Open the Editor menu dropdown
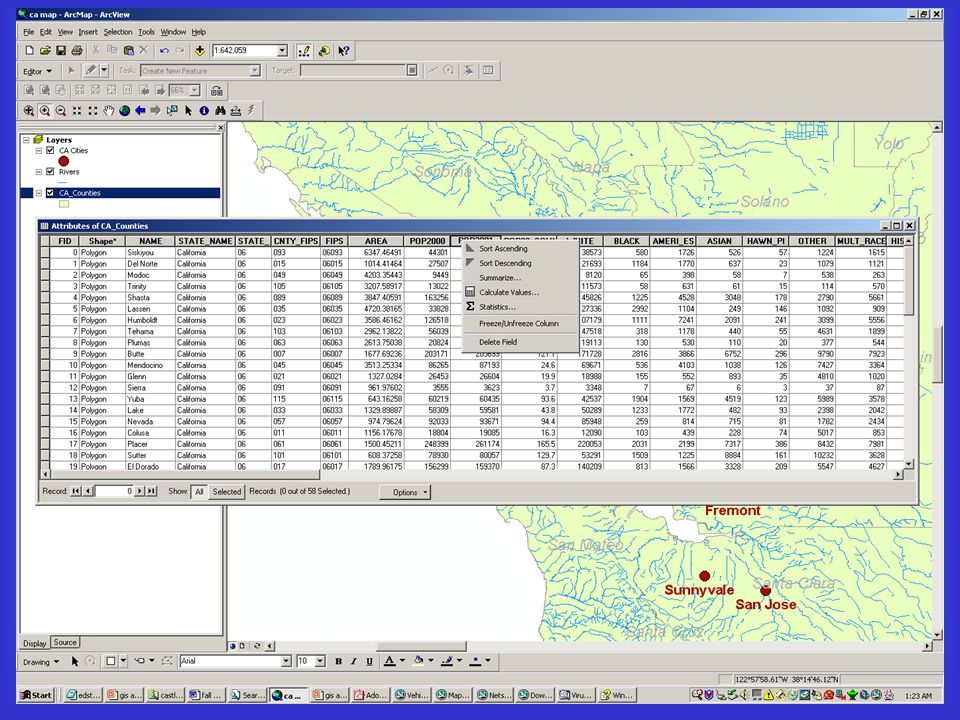Screen dimensions: 960x720 37,71
